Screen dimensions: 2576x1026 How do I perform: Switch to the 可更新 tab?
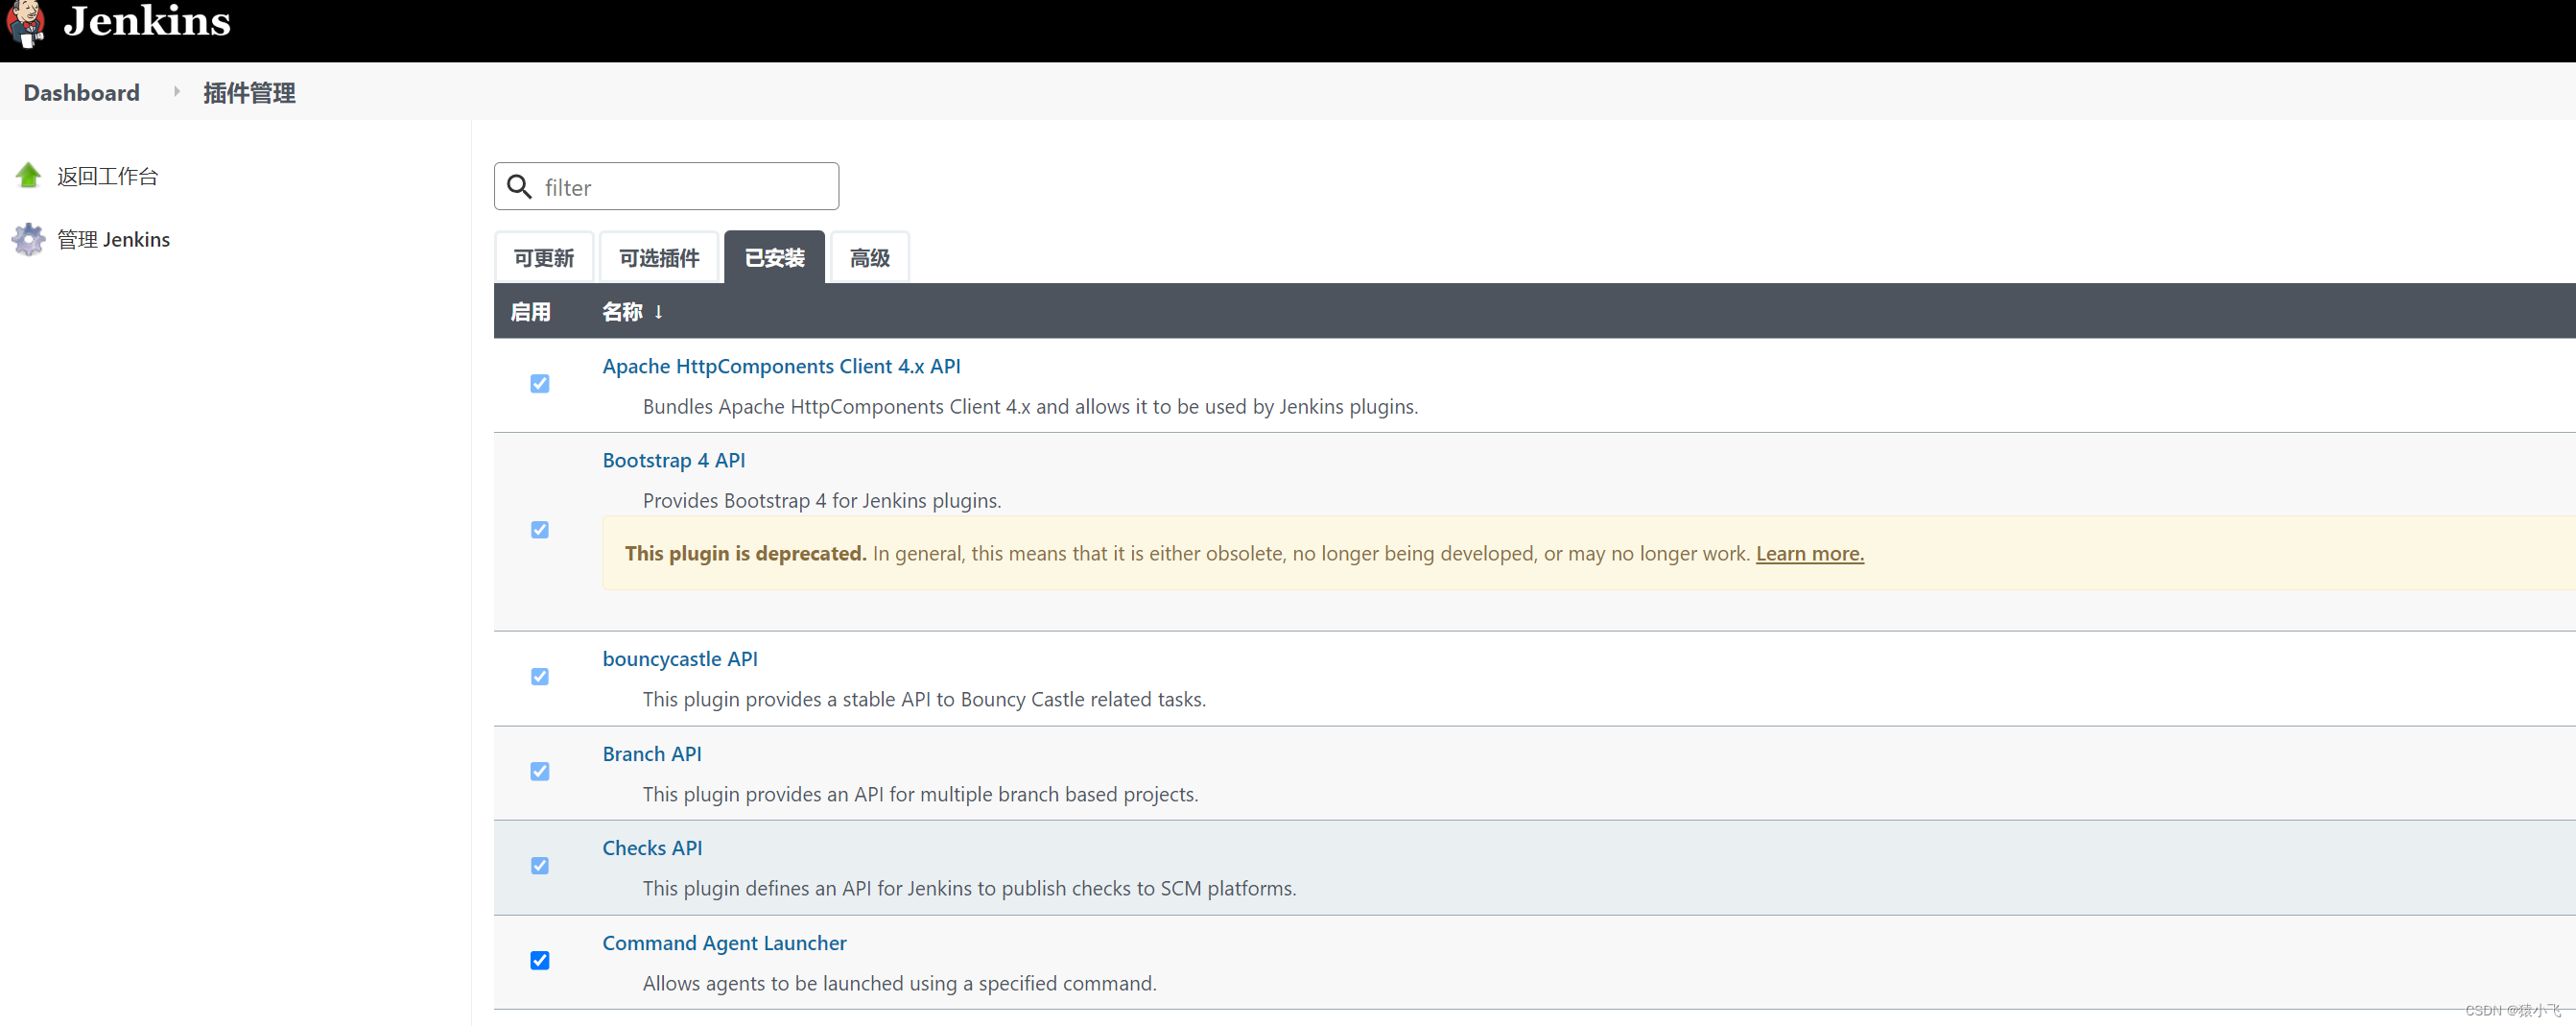544,257
